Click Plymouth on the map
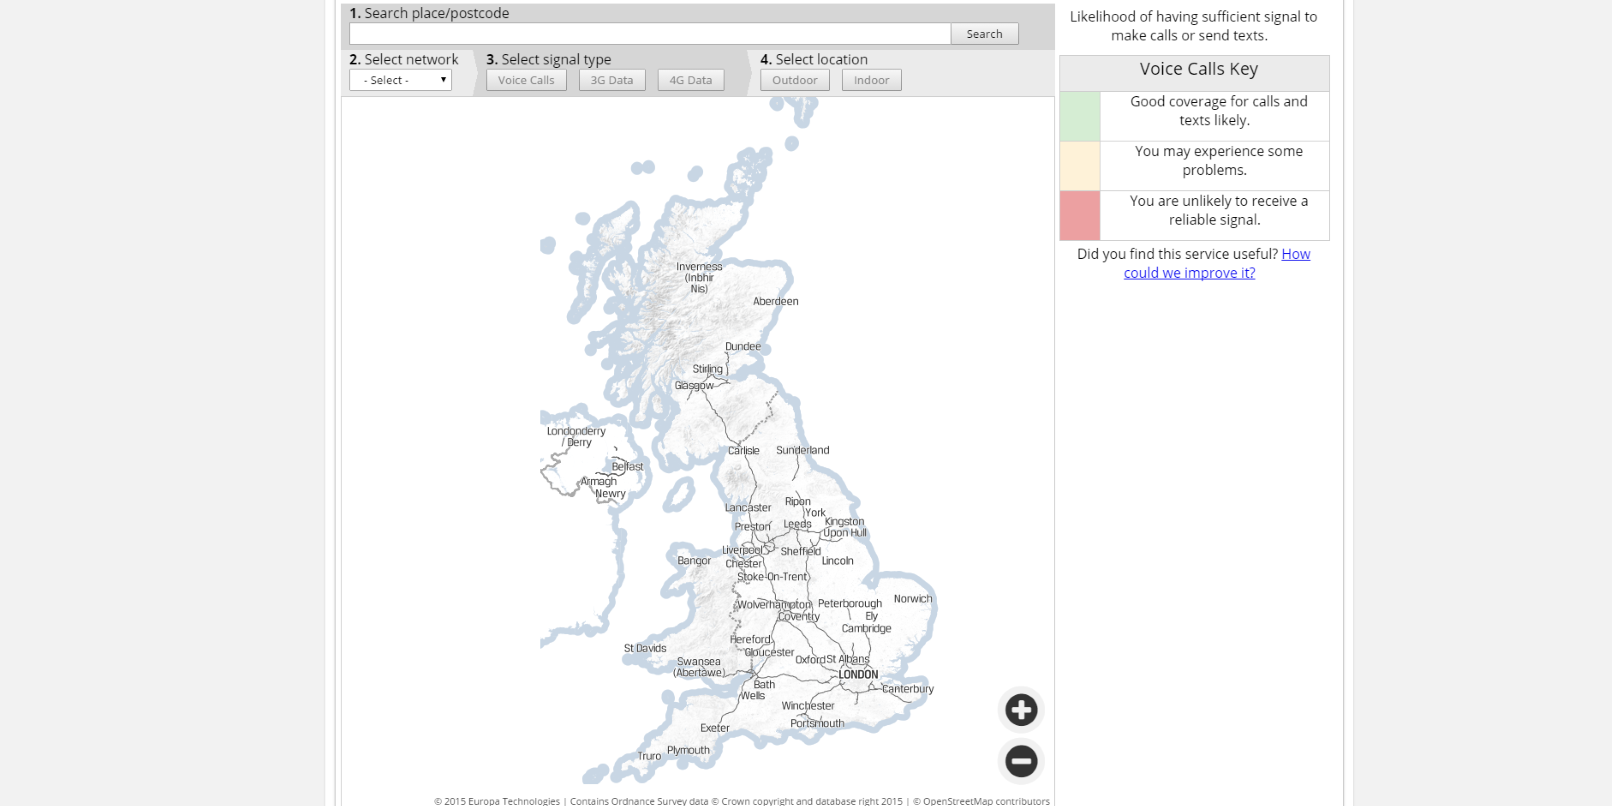 point(688,750)
